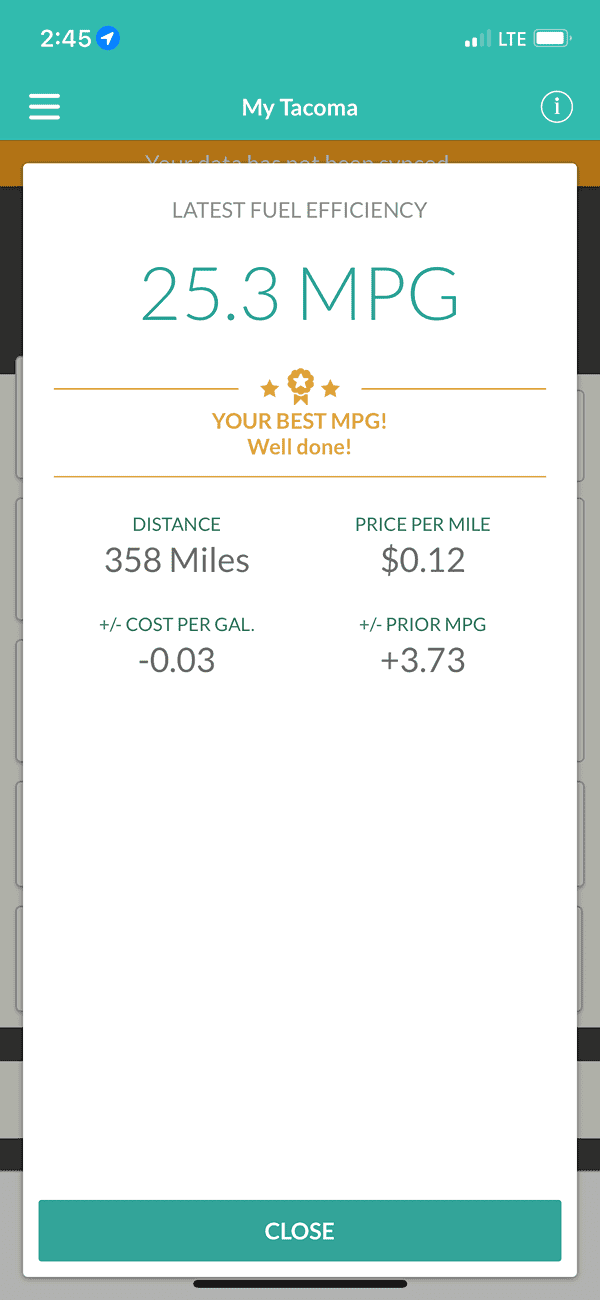The image size is (600, 1300).
Task: Tap the info icon in header
Action: (556, 107)
